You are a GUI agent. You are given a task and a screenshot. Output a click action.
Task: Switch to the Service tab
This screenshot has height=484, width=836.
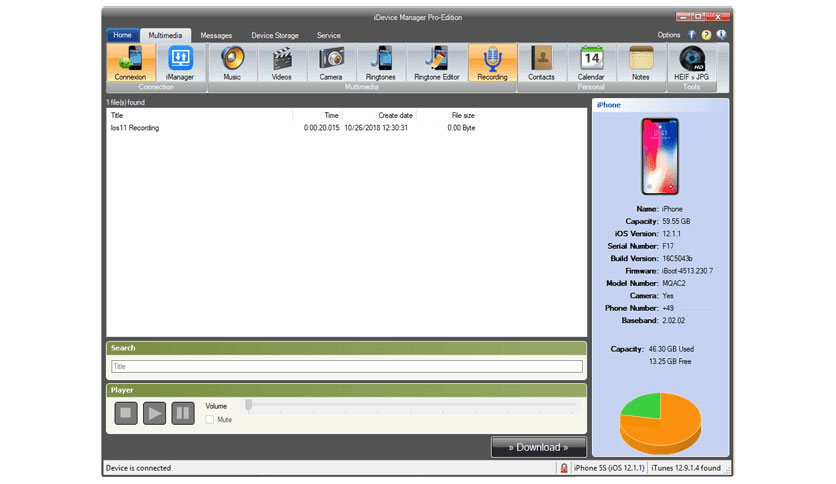pyautogui.click(x=329, y=36)
